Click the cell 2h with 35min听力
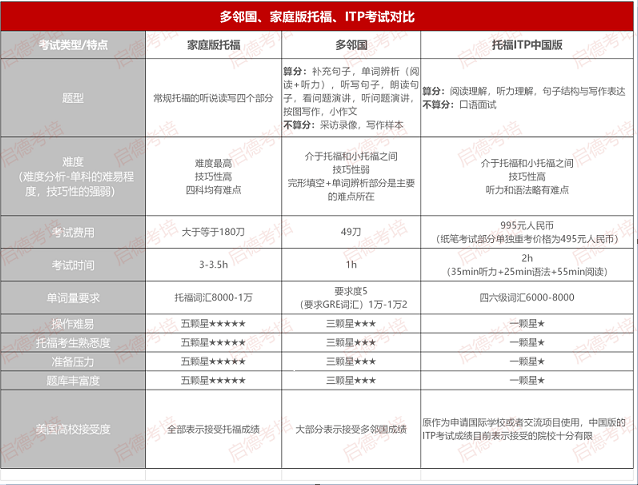The image size is (638, 485). click(527, 265)
